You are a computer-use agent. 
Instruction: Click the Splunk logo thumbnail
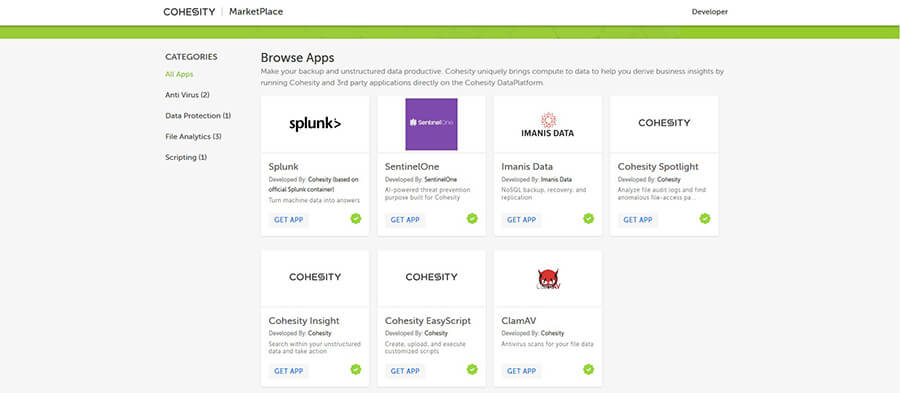pos(315,124)
